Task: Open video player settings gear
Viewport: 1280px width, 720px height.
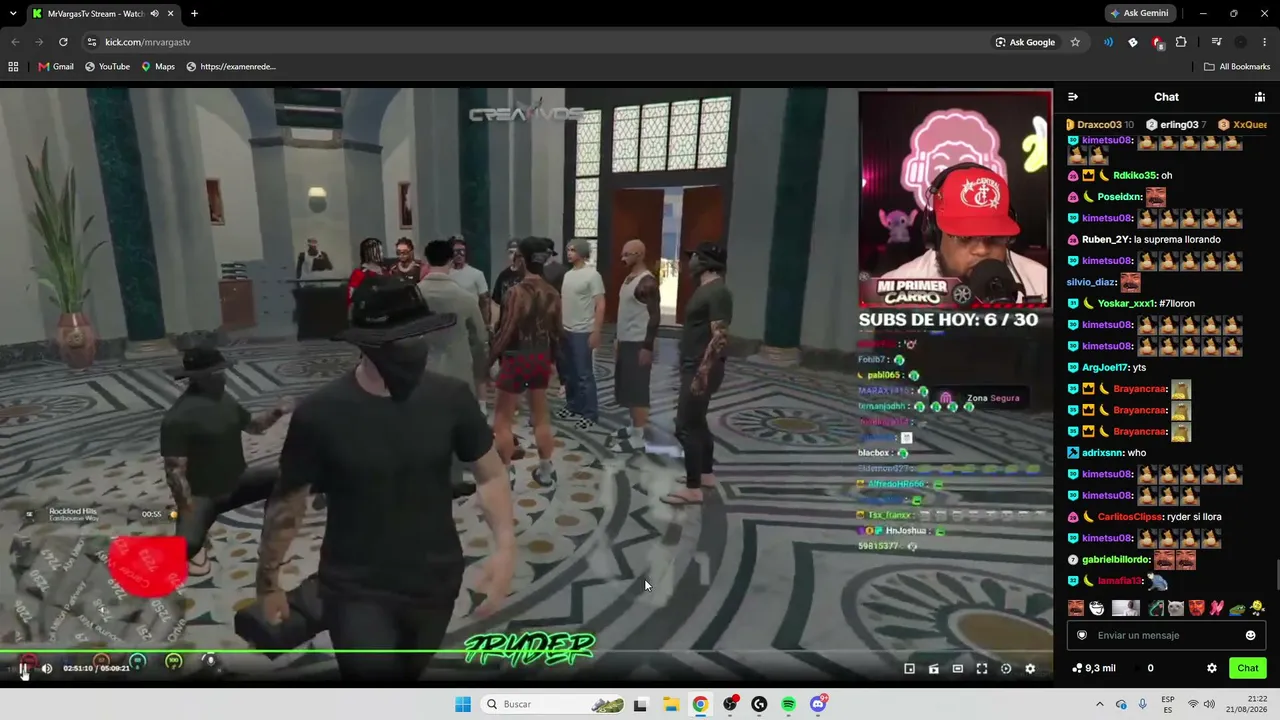Action: [1030, 669]
